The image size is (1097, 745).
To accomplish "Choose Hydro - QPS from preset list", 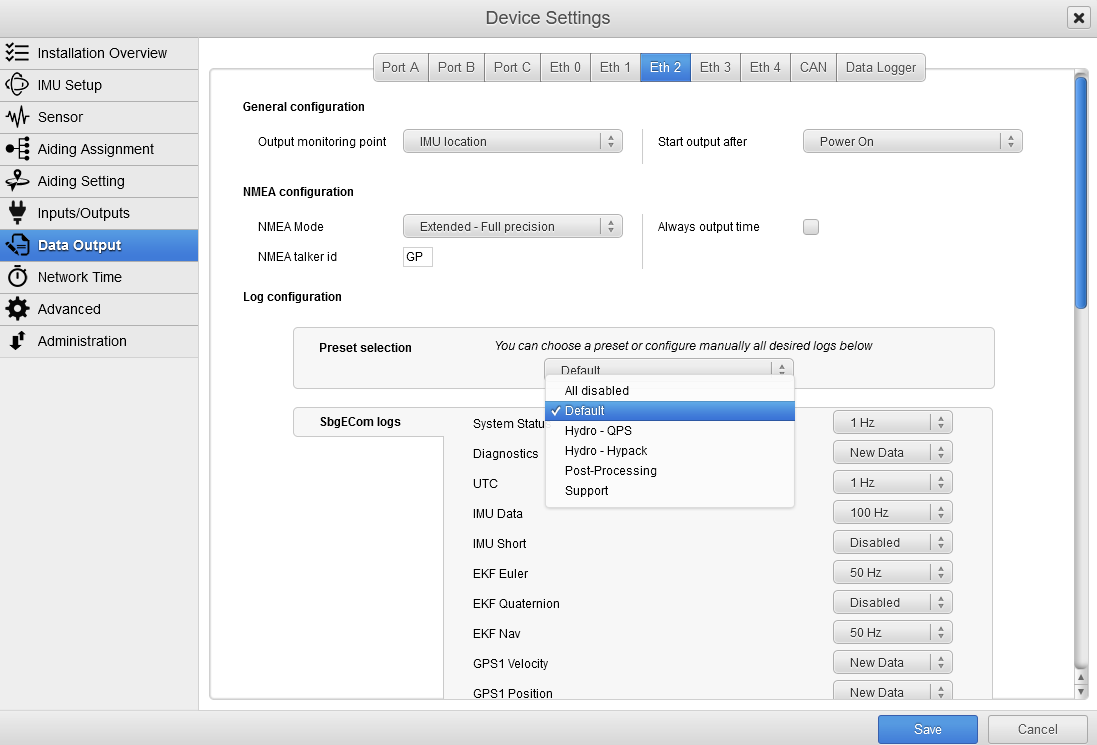I will click(598, 431).
